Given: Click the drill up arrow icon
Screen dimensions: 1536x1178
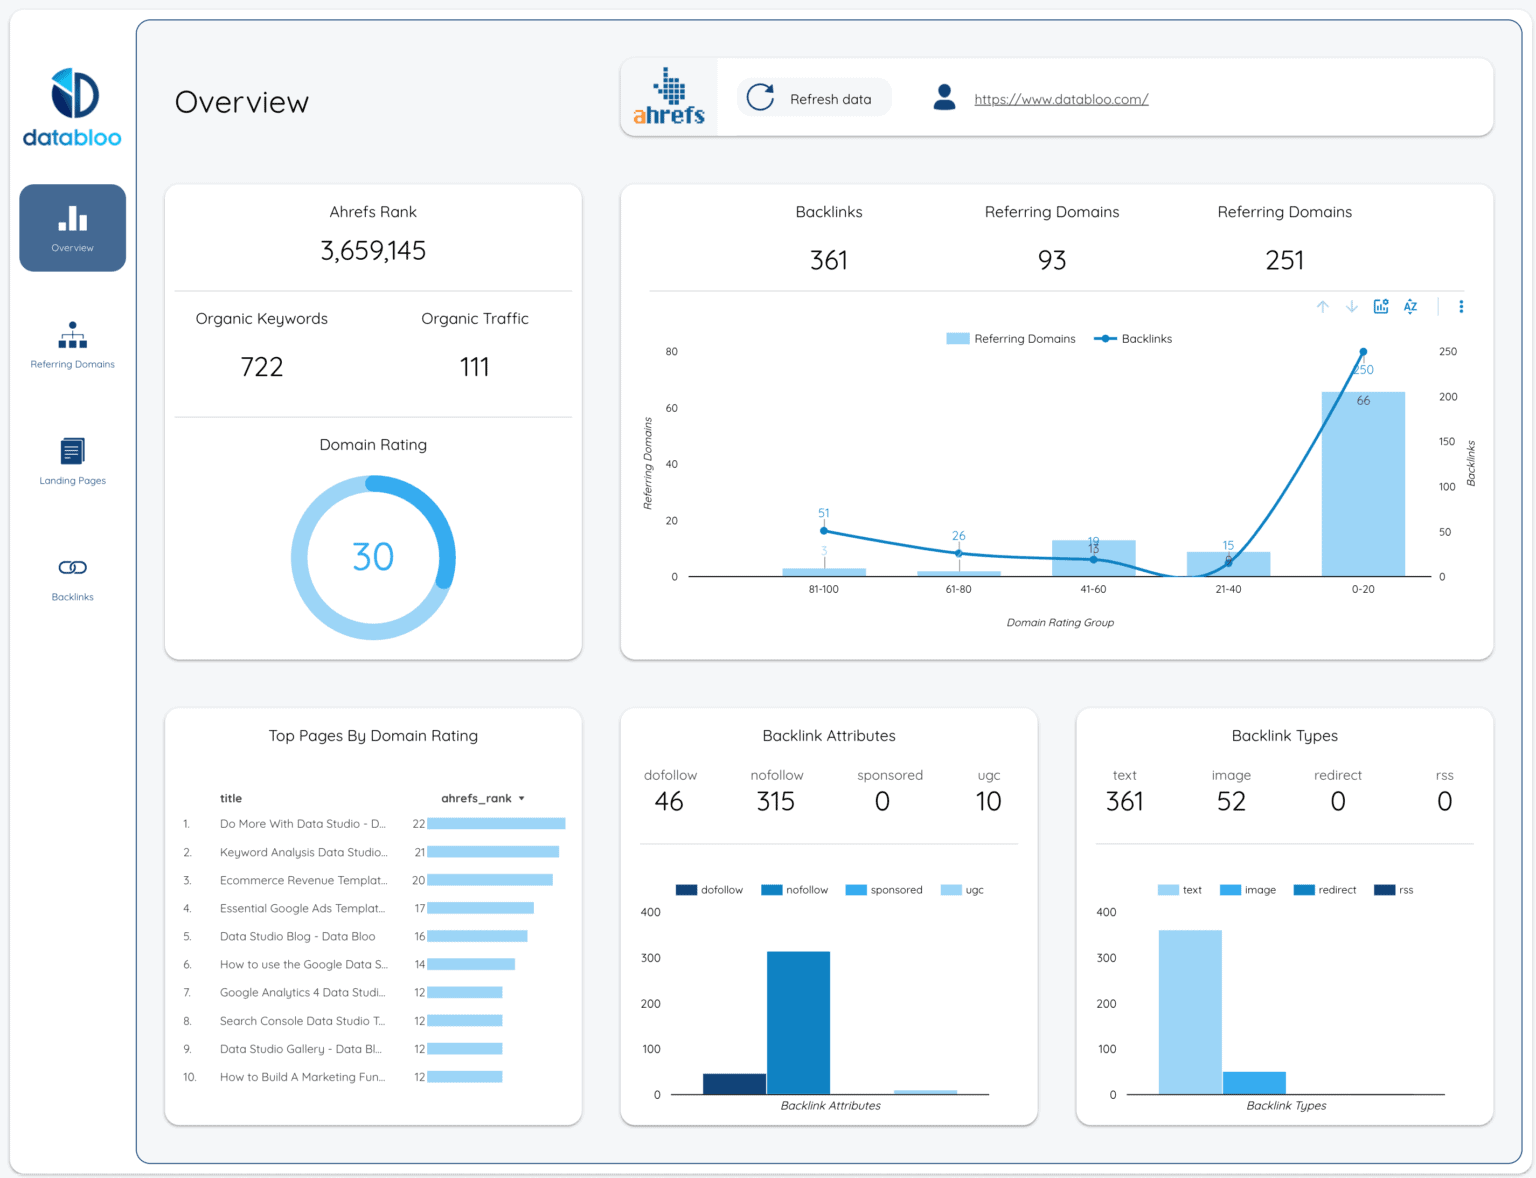Looking at the screenshot, I should [1323, 307].
